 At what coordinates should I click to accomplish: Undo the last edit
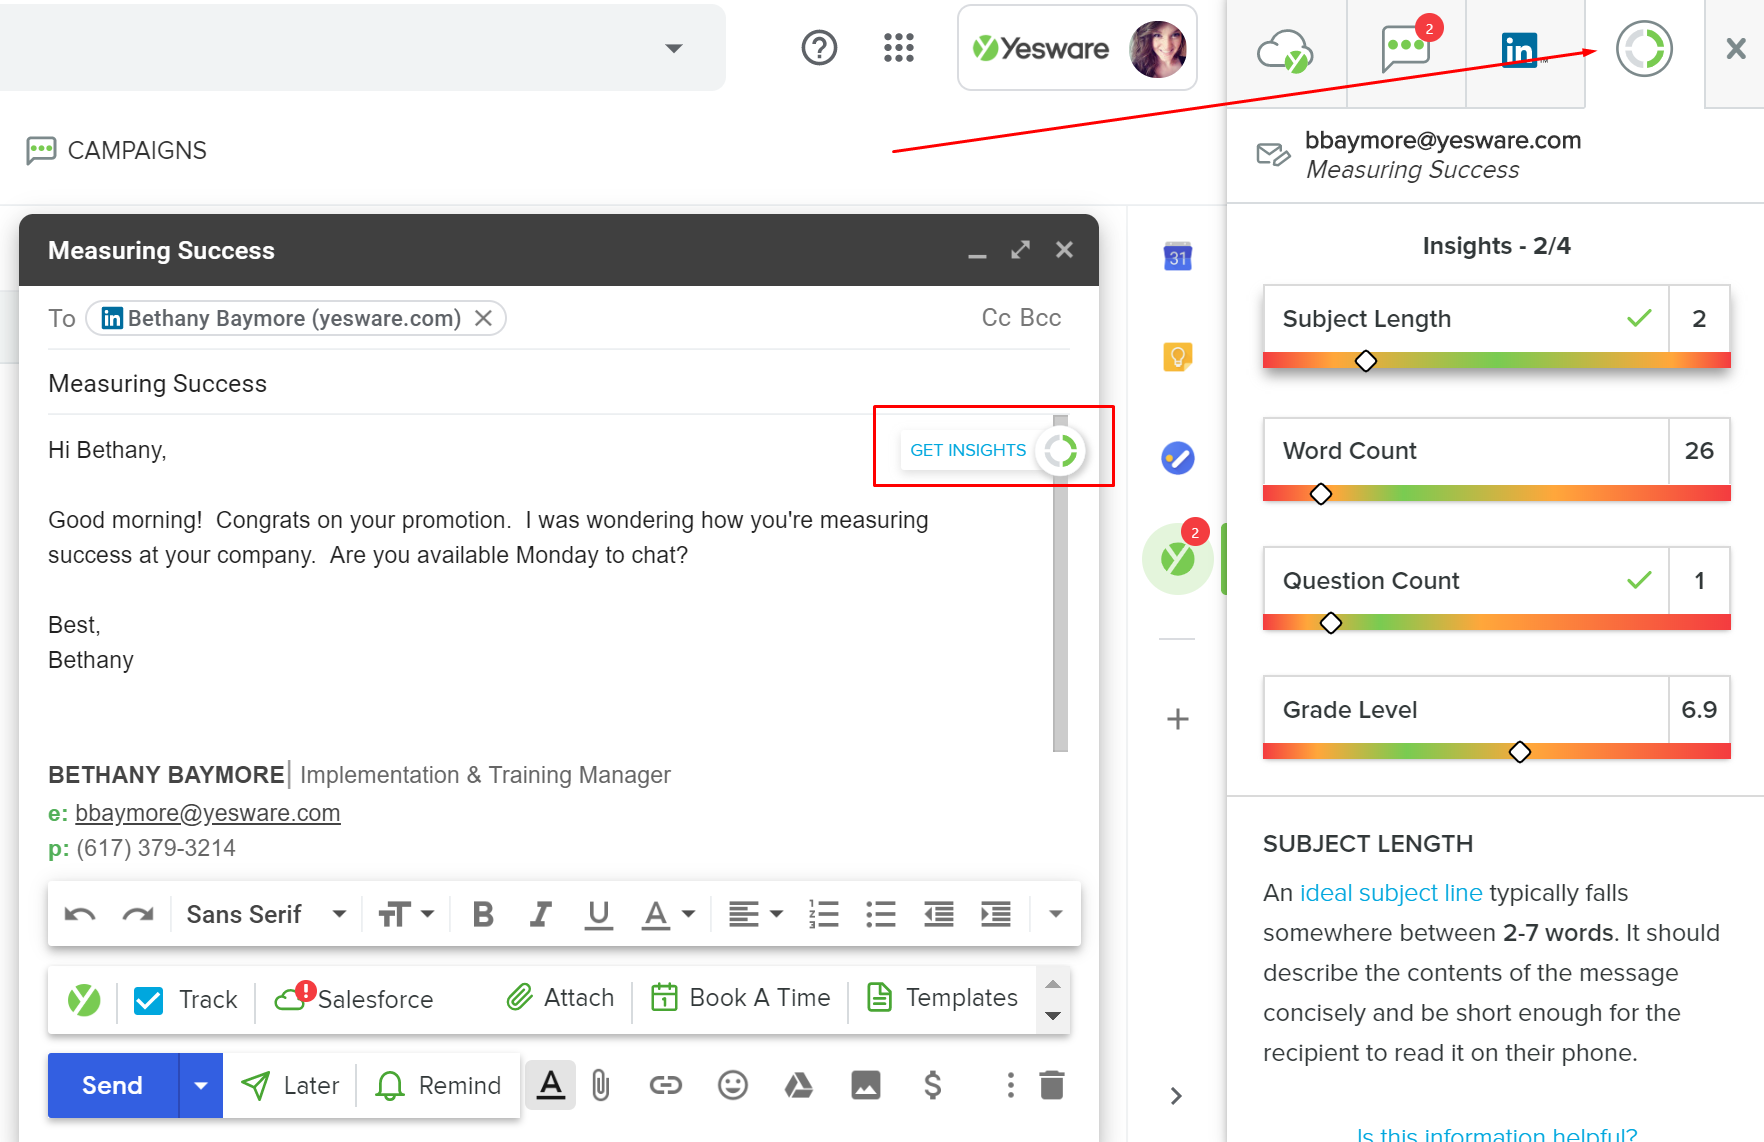click(80, 914)
